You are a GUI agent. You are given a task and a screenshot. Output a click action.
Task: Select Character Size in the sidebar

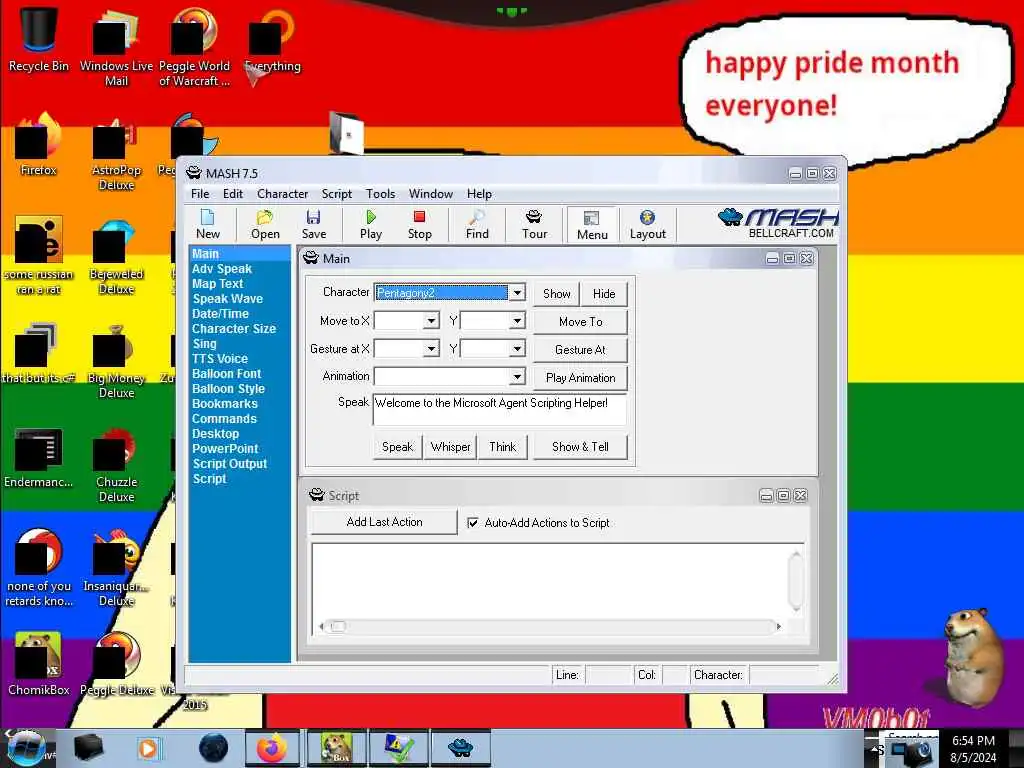(x=234, y=328)
